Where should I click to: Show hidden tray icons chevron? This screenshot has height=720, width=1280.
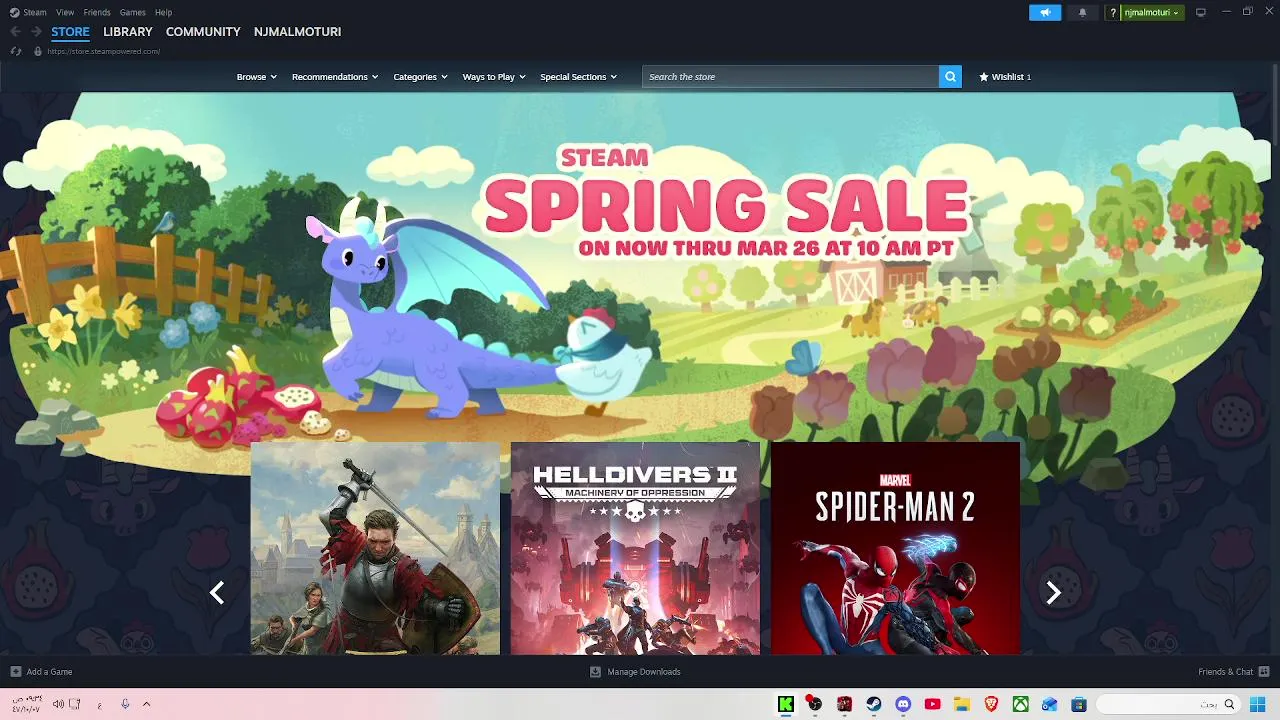point(146,704)
